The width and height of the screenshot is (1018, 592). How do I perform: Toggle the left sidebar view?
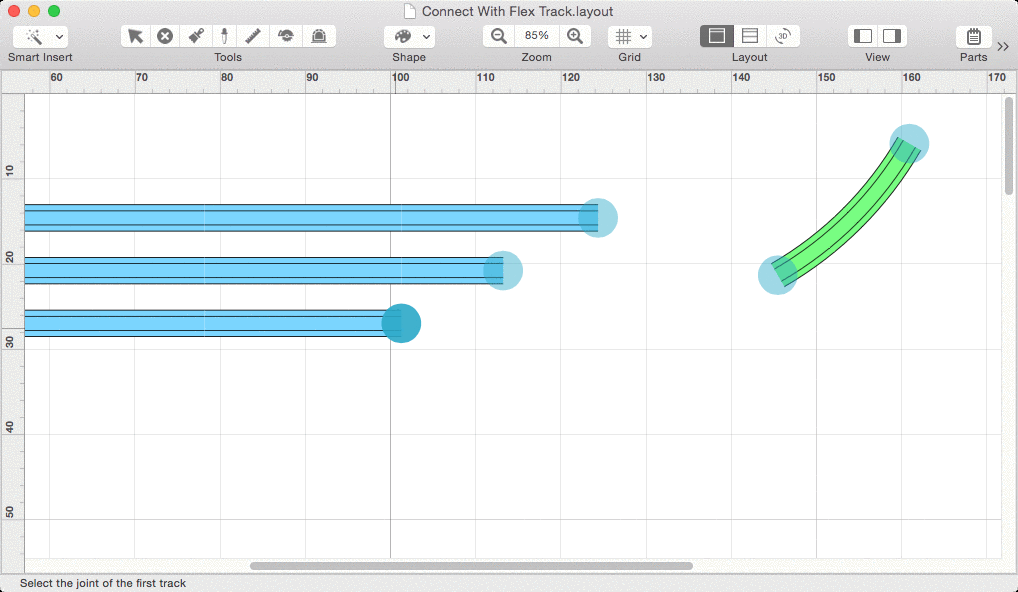(x=863, y=36)
